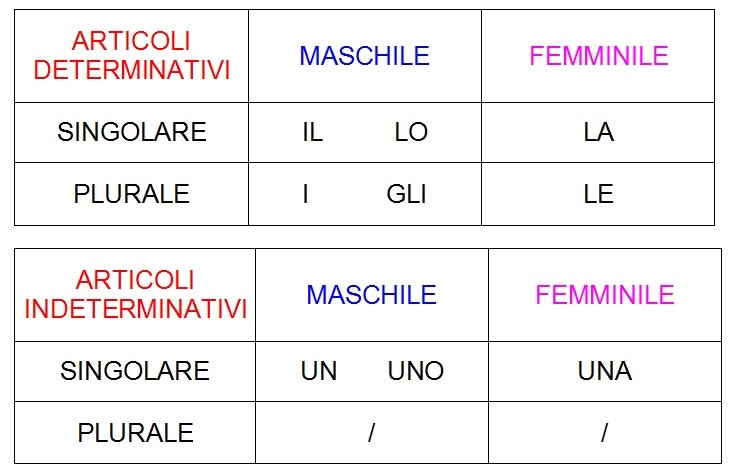The image size is (736, 476).
Task: Click the red ARTICOLI DETERMINATIVI heading
Action: [131, 55]
